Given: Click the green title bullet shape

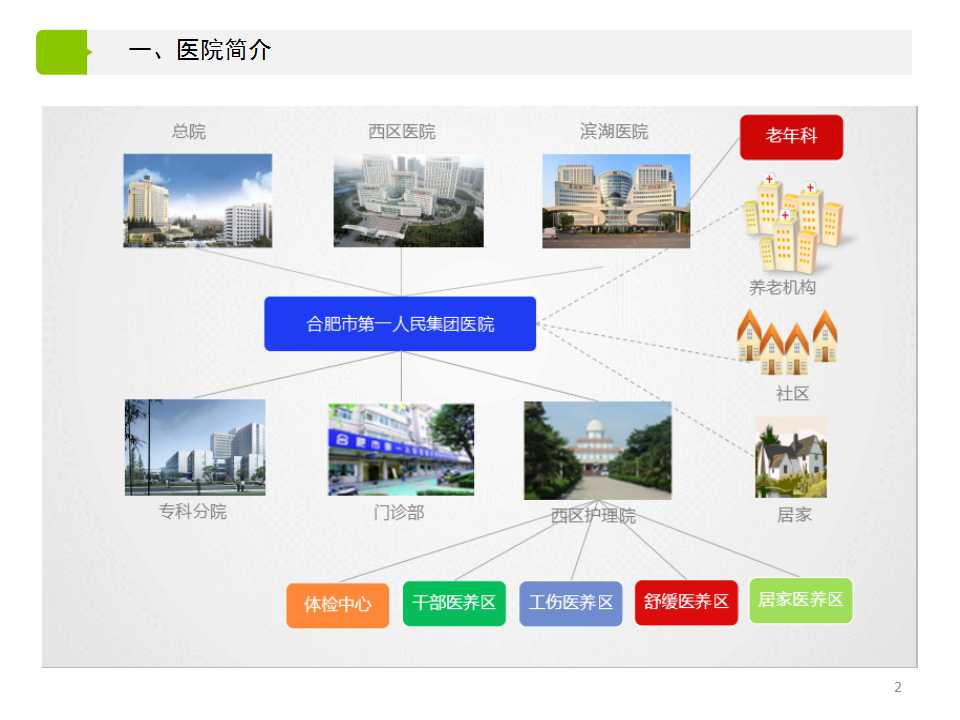Looking at the screenshot, I should [x=63, y=52].
